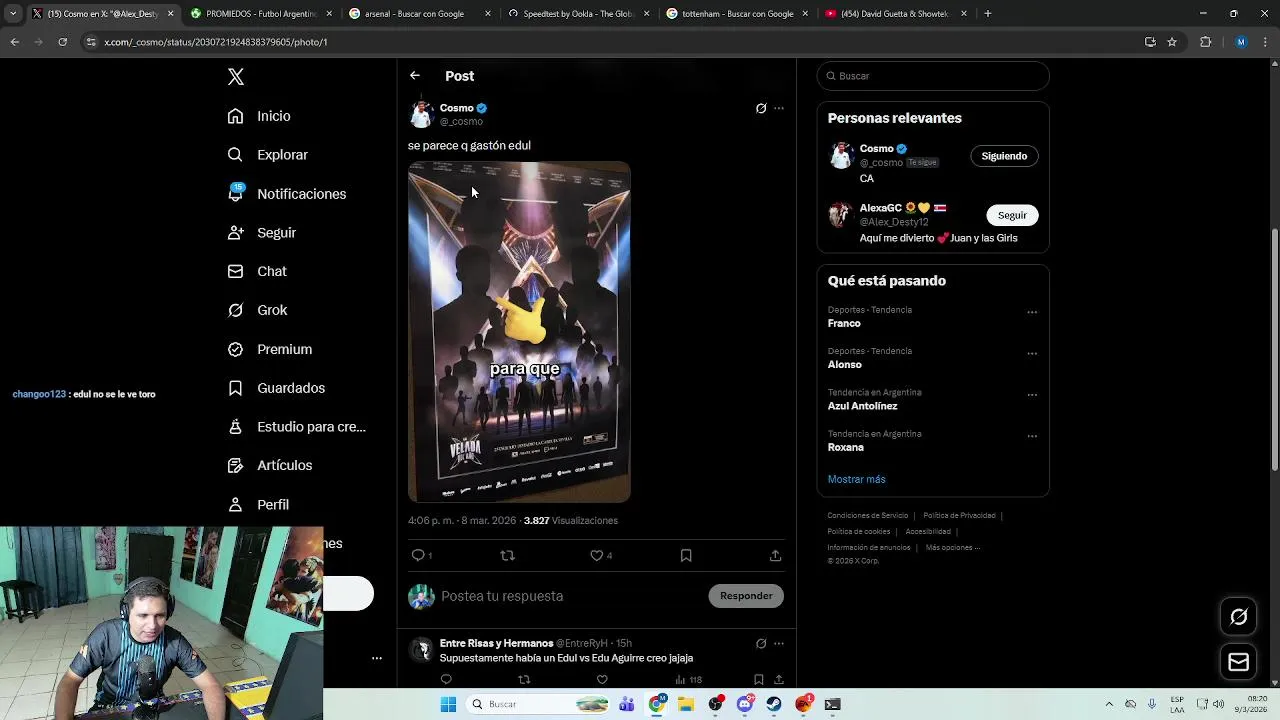The width and height of the screenshot is (1280, 720).
Task: Reload the page
Action: click(x=62, y=42)
